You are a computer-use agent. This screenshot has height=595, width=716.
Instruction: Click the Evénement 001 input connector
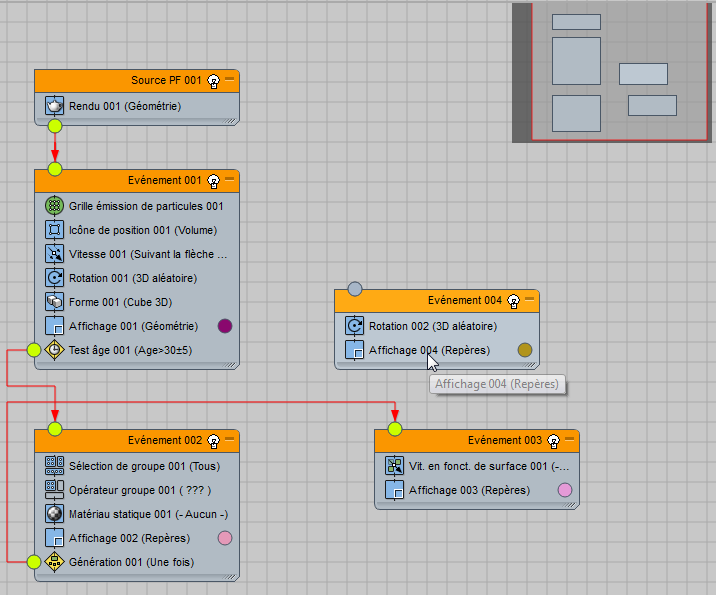point(55,169)
